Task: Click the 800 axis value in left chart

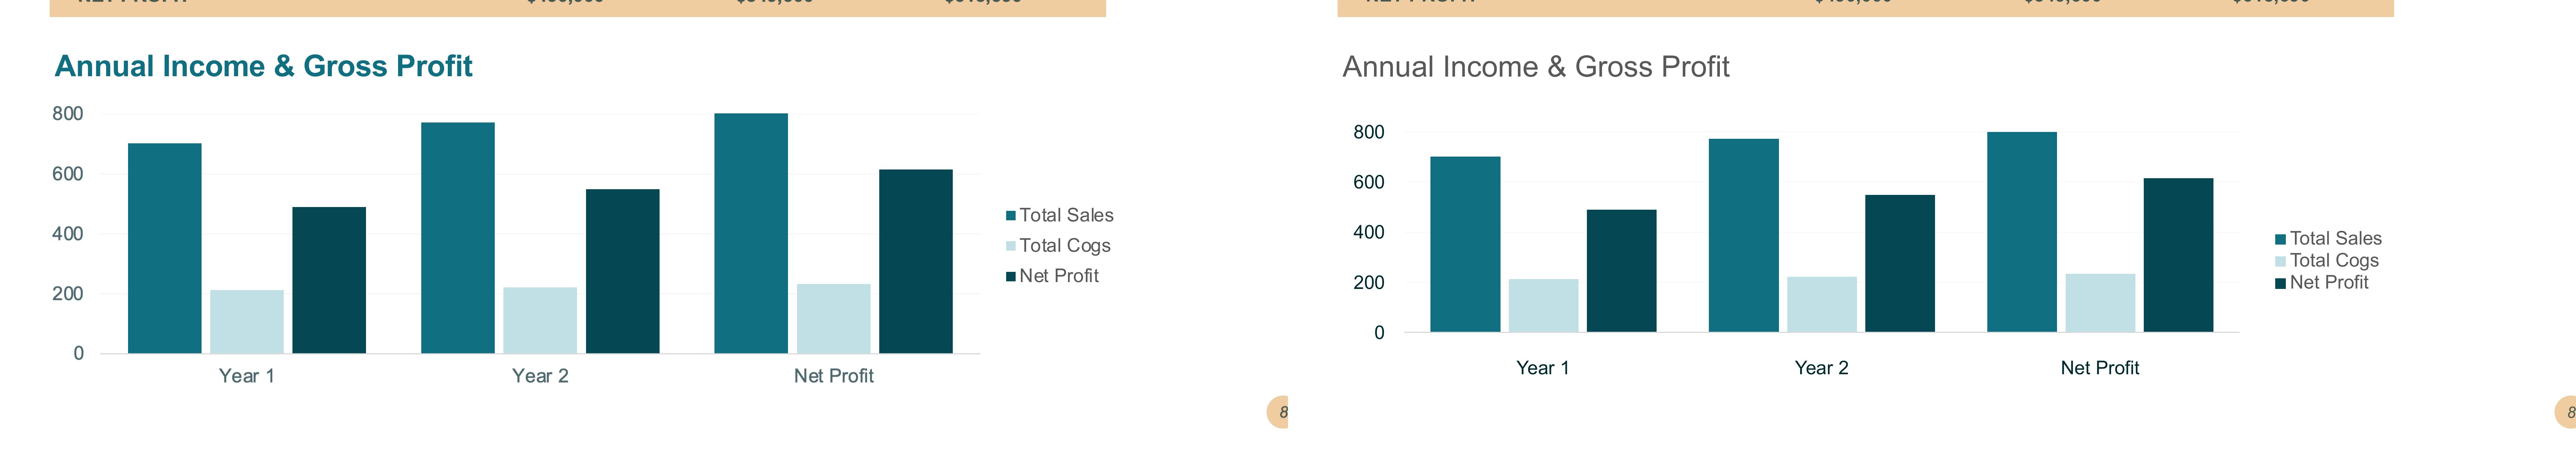Action: 68,114
